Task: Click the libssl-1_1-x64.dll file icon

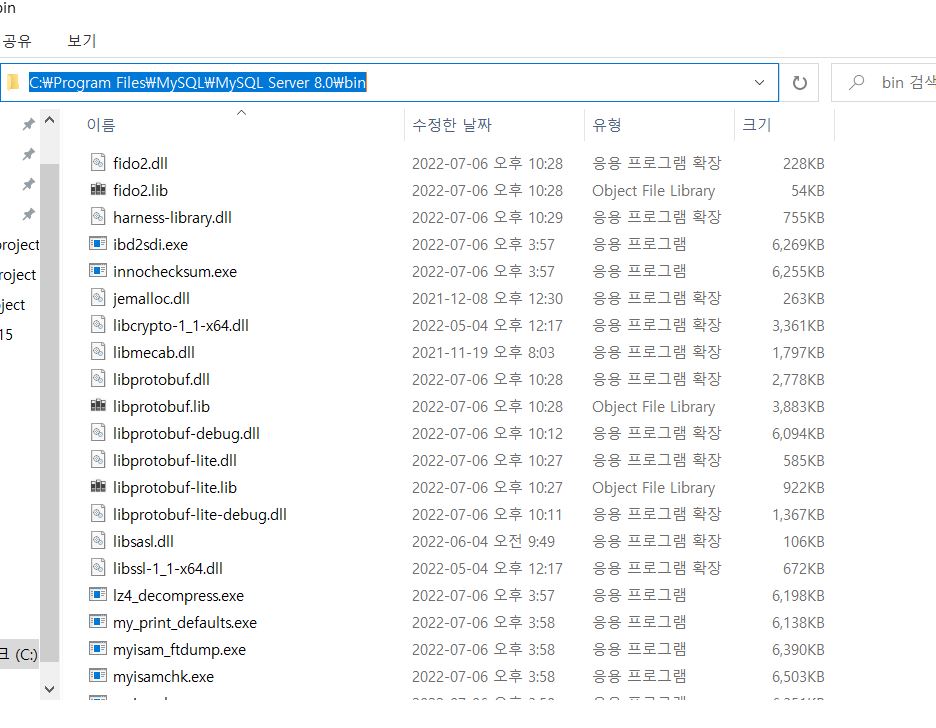Action: click(x=98, y=567)
